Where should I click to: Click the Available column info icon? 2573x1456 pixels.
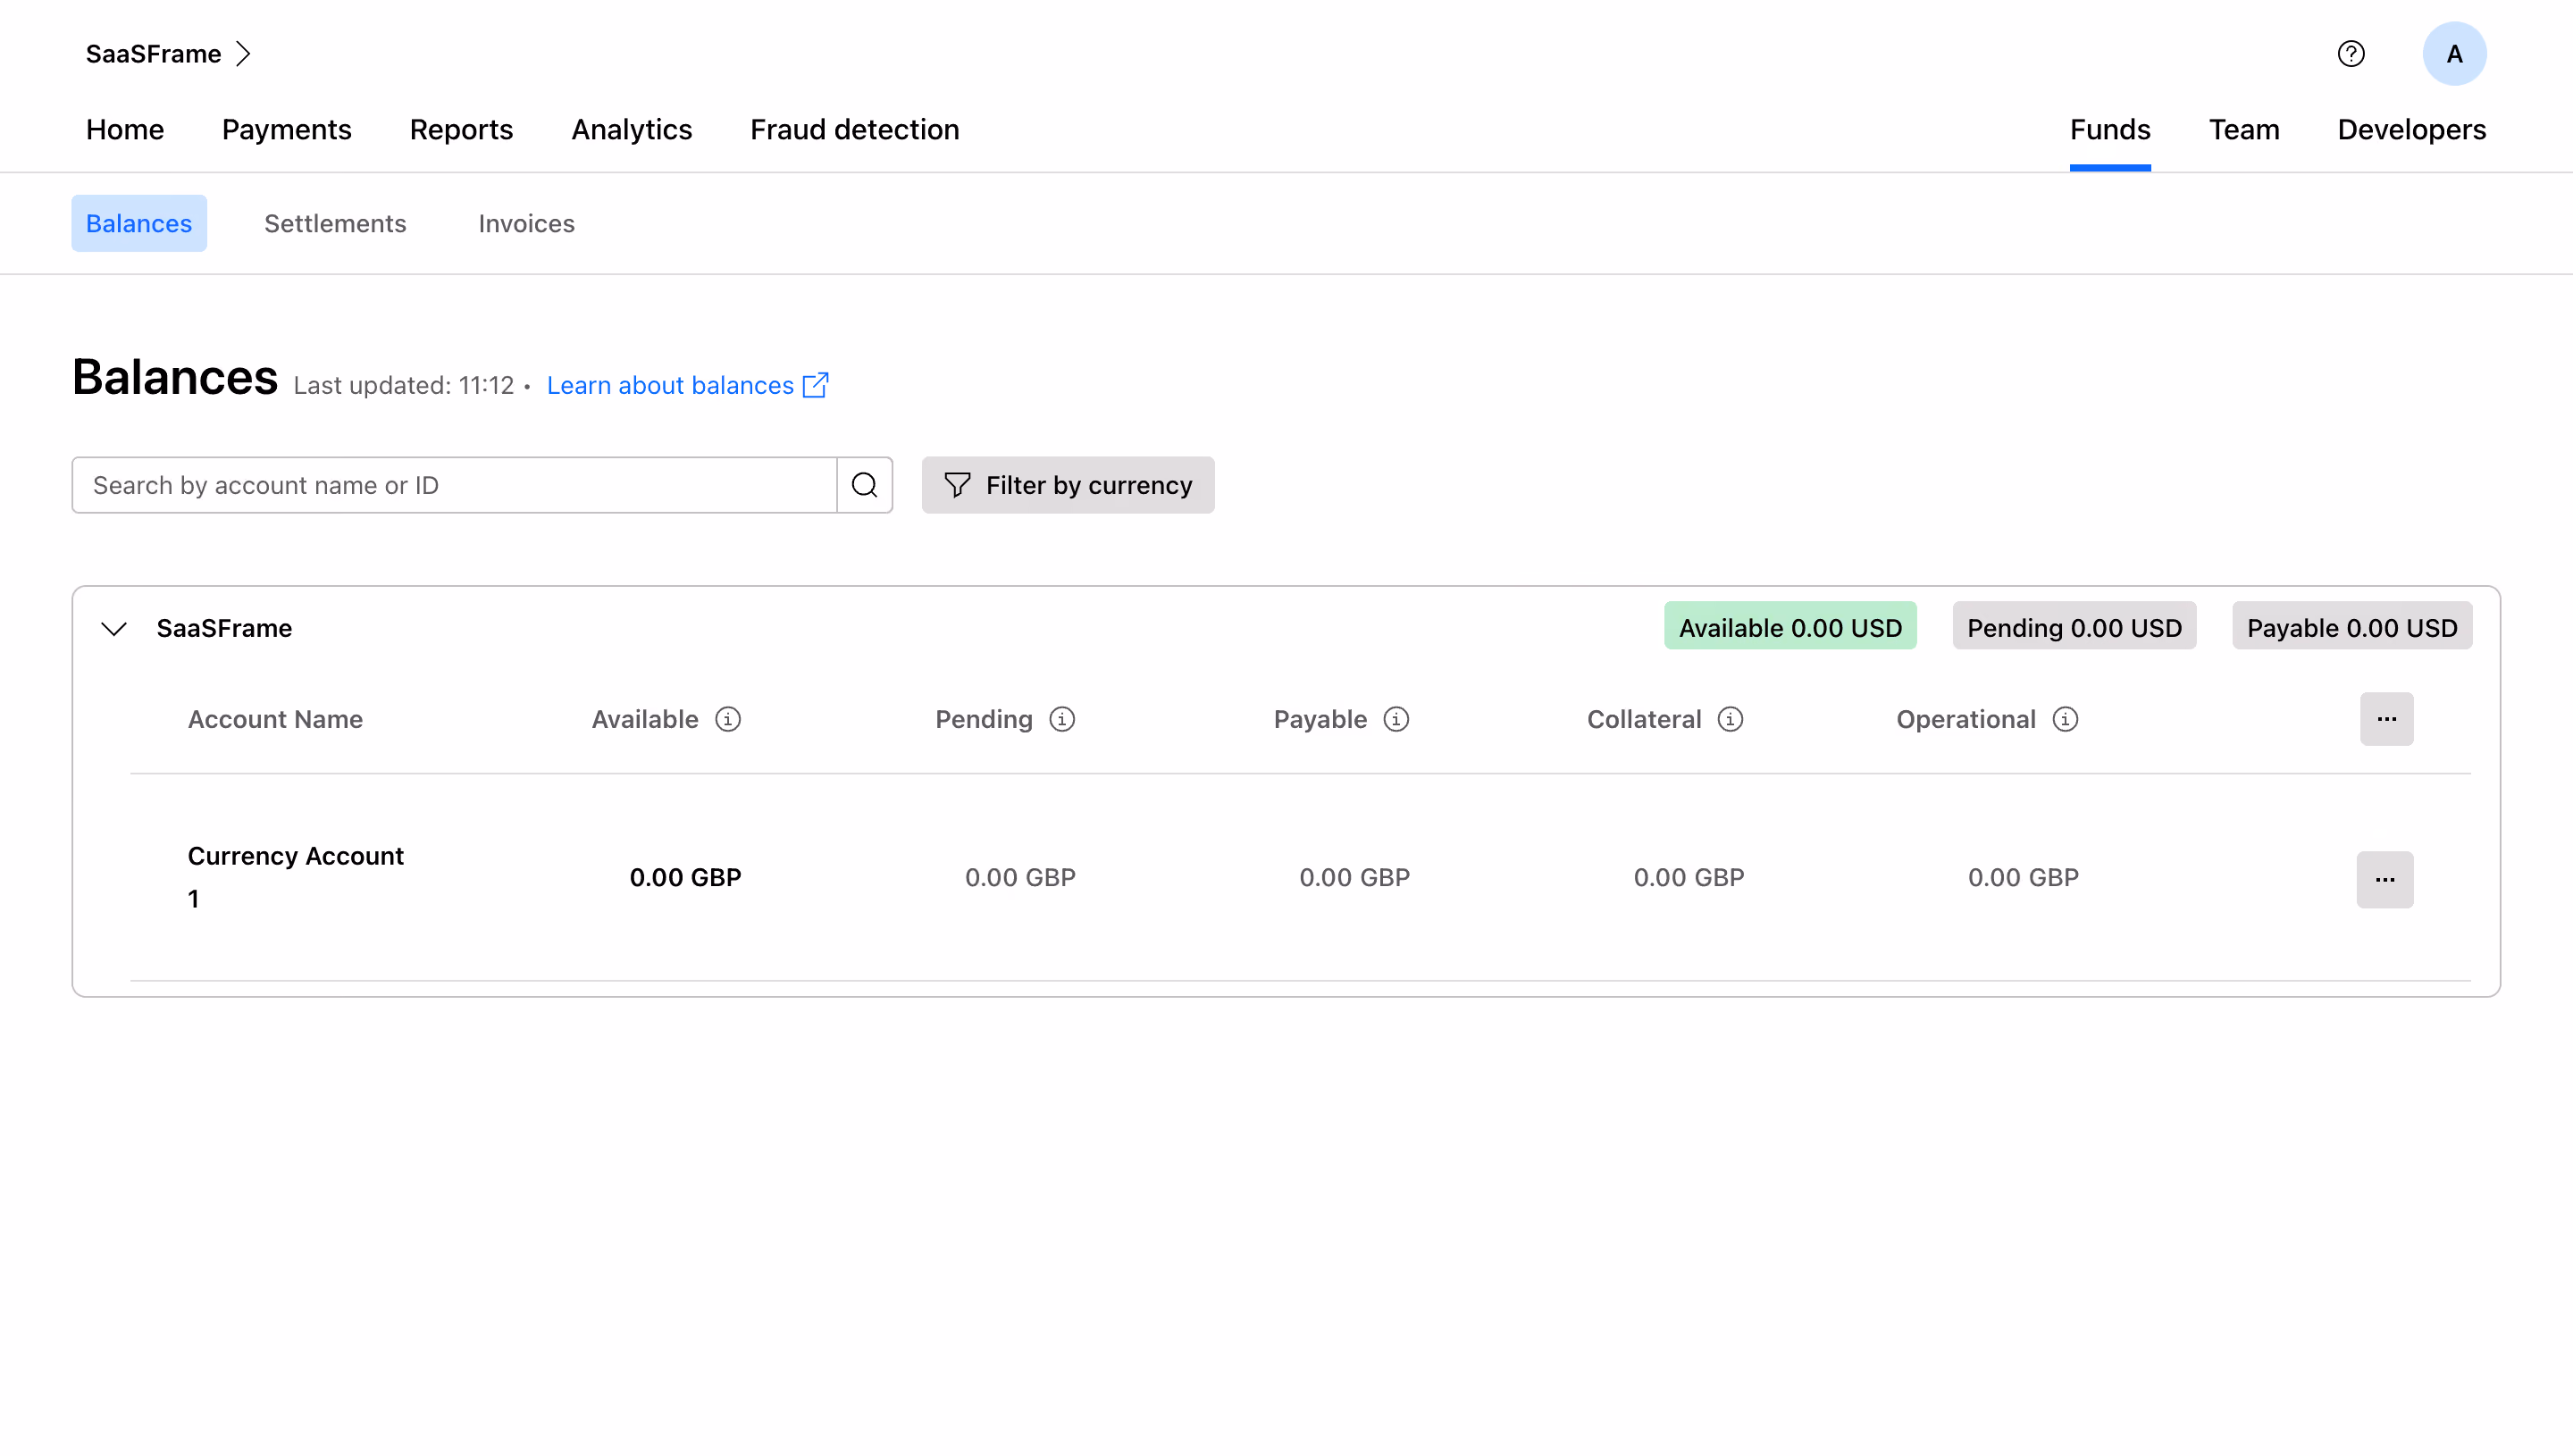(x=728, y=719)
